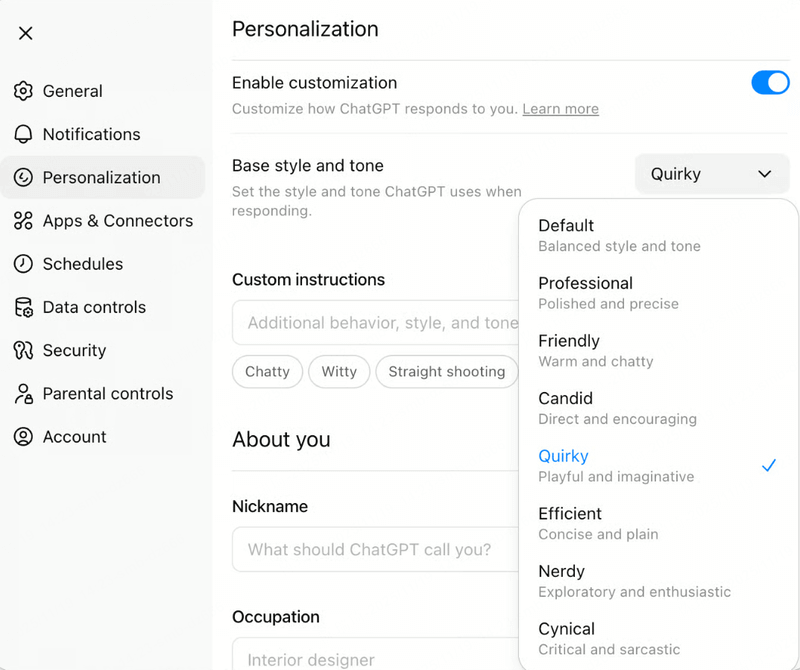The image size is (800, 670).
Task: Collapse the Base style and tone dropdown
Action: pyautogui.click(x=712, y=174)
